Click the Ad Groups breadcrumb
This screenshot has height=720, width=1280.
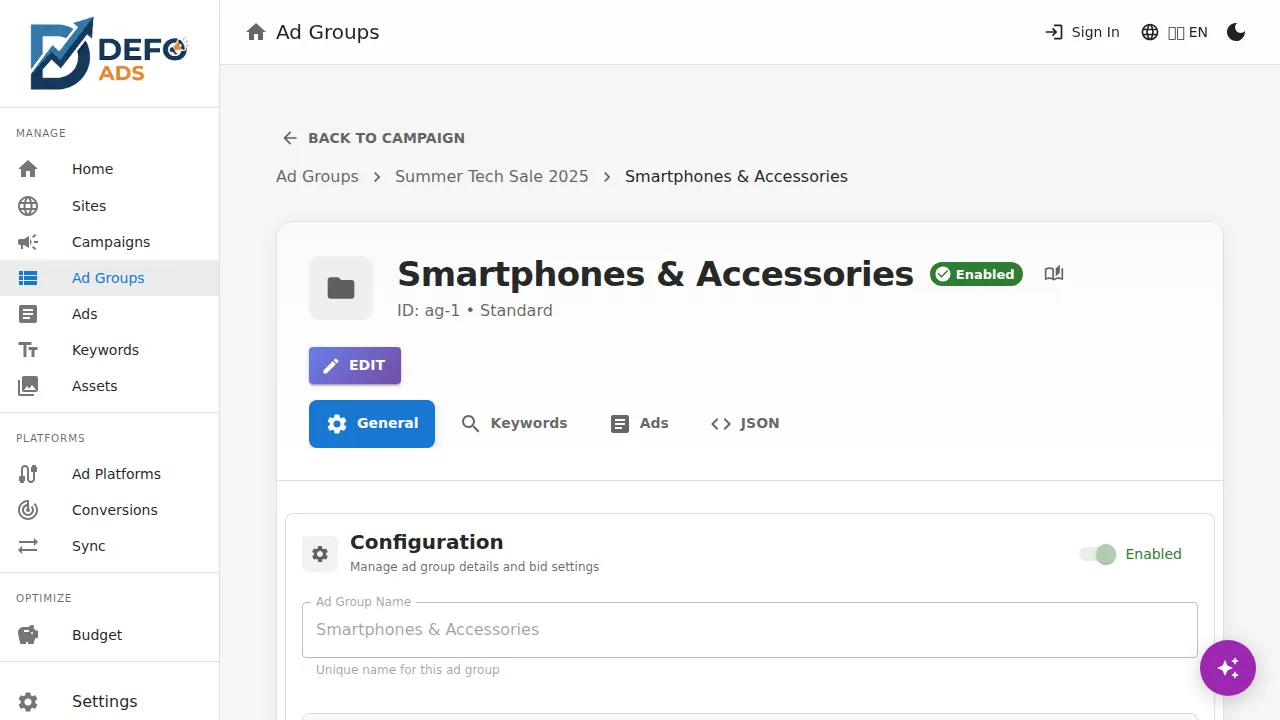(x=317, y=176)
